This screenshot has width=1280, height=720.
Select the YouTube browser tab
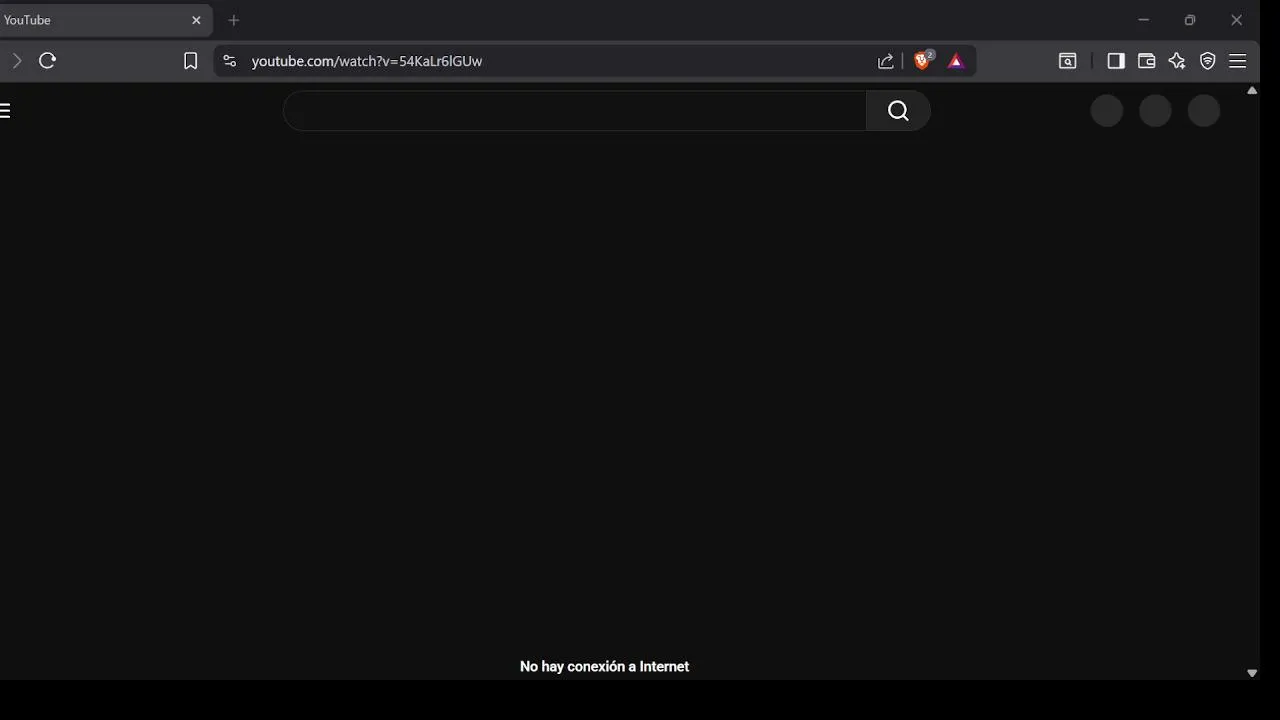coord(105,20)
